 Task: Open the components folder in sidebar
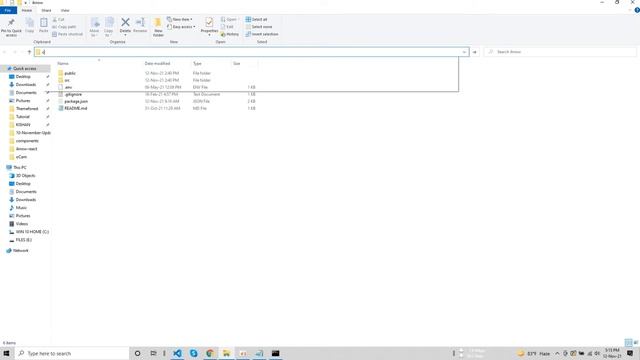click(27, 141)
